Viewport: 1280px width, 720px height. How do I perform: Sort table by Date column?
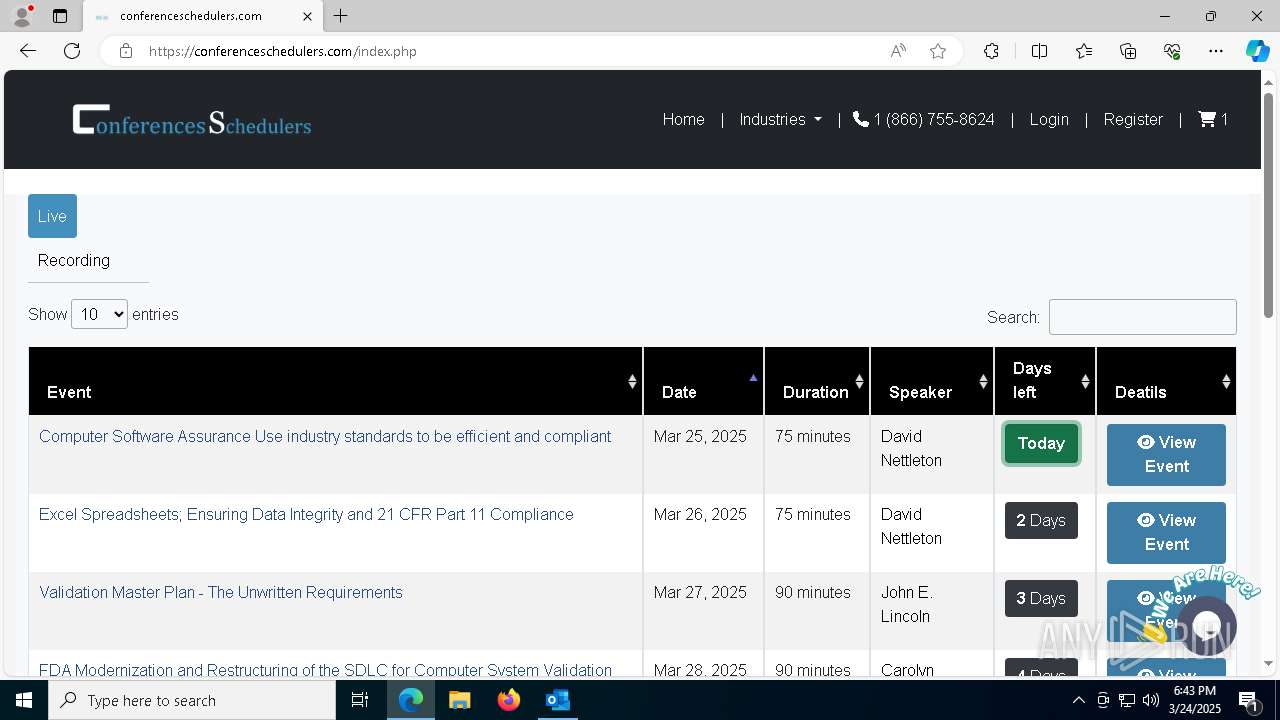pyautogui.click(x=703, y=381)
